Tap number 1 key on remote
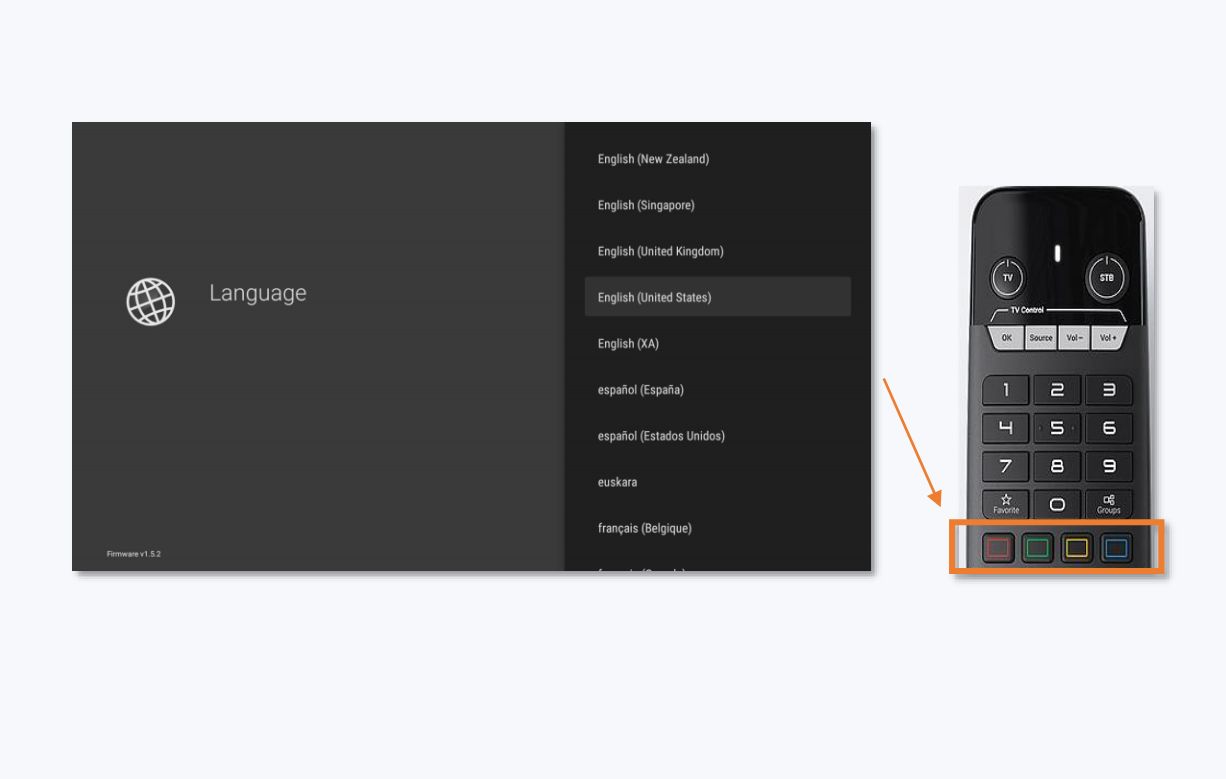This screenshot has height=779, width=1226. click(x=1006, y=390)
